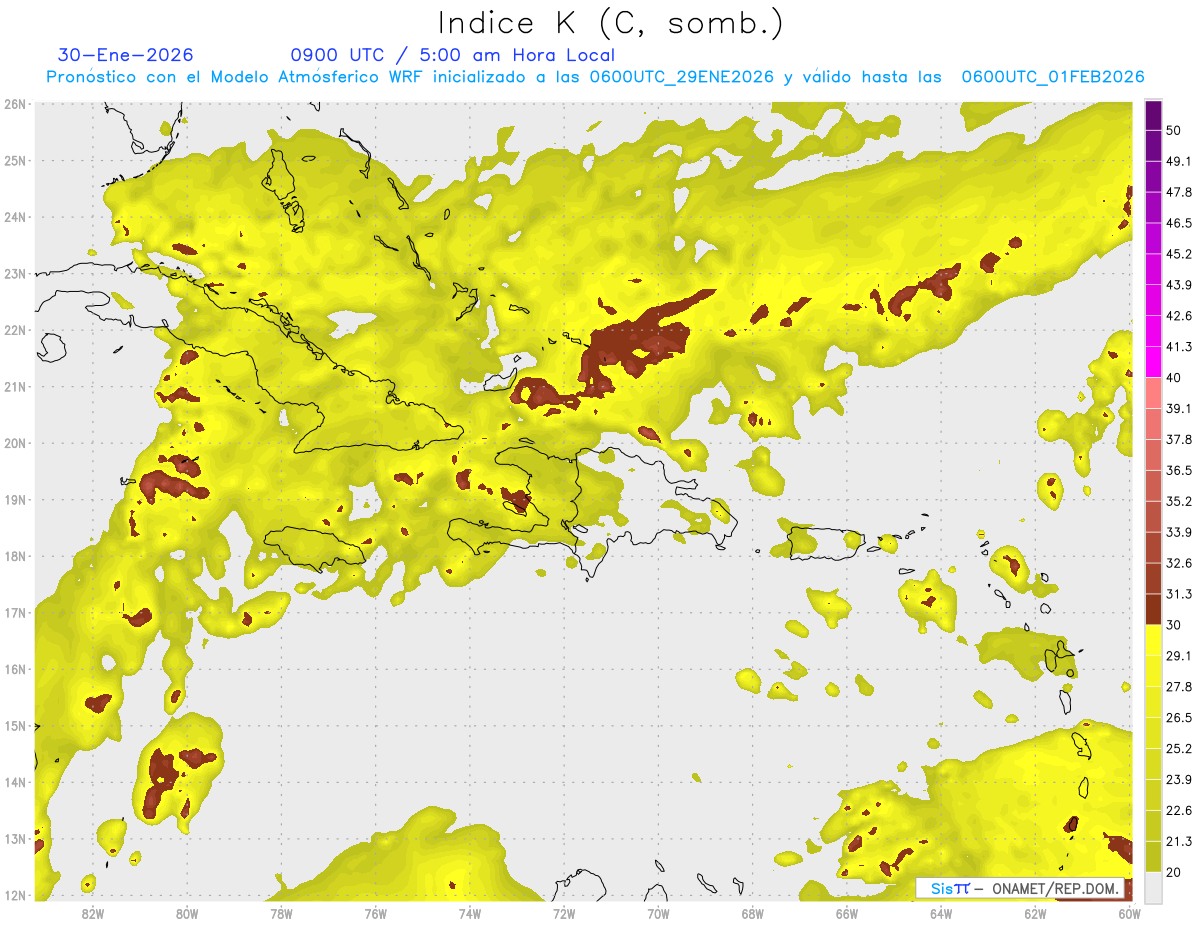The width and height of the screenshot is (1200, 927).
Task: Click the legend value "25.2"
Action: point(1178,749)
